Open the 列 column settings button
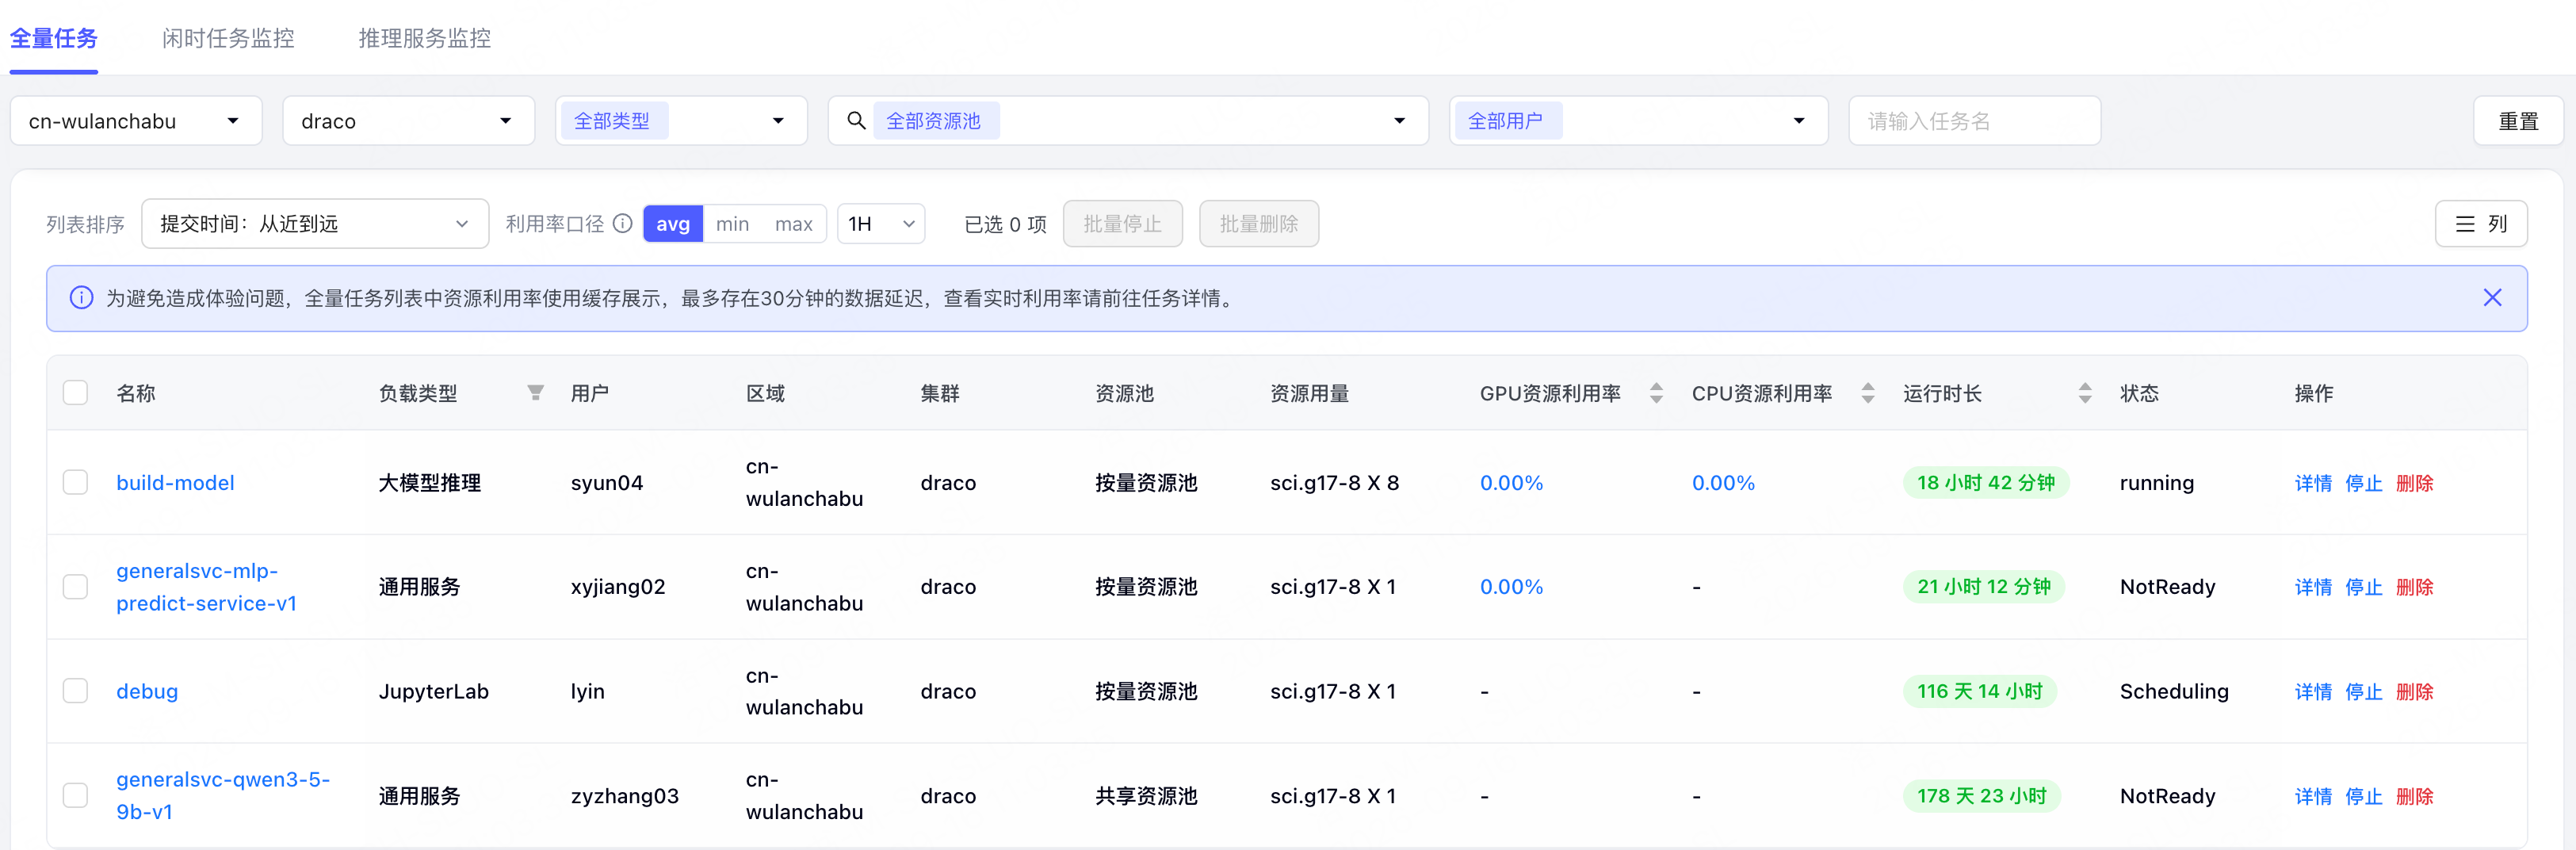This screenshot has width=2576, height=850. pyautogui.click(x=2481, y=224)
